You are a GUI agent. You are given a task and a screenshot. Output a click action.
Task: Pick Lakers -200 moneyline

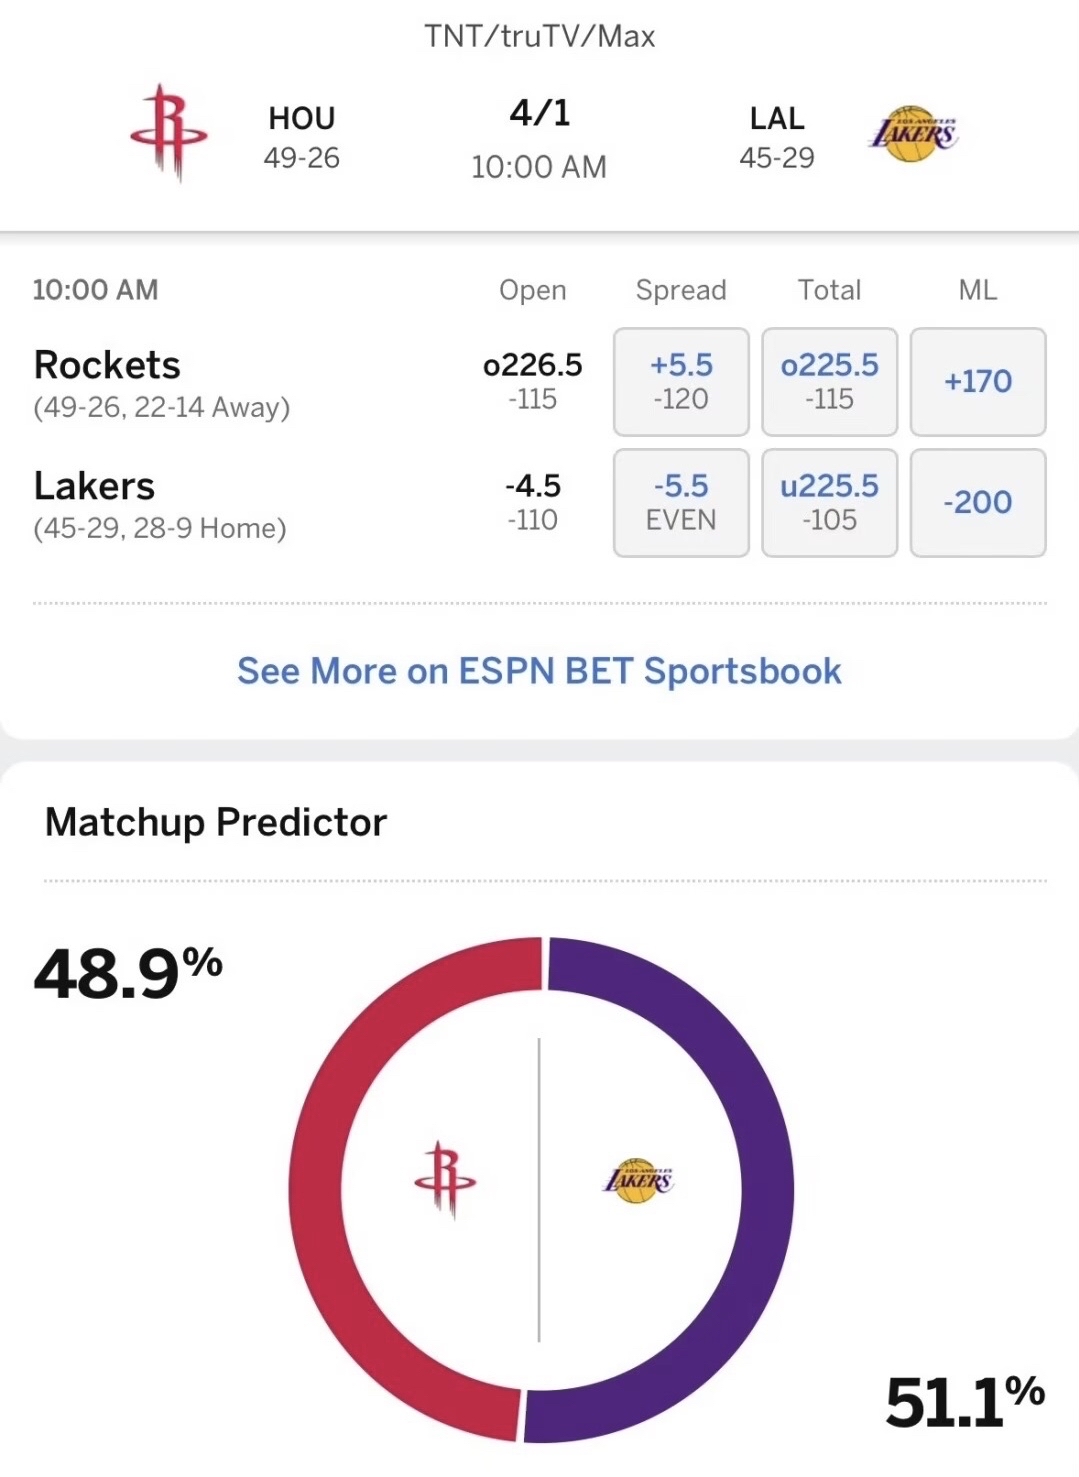coord(978,503)
